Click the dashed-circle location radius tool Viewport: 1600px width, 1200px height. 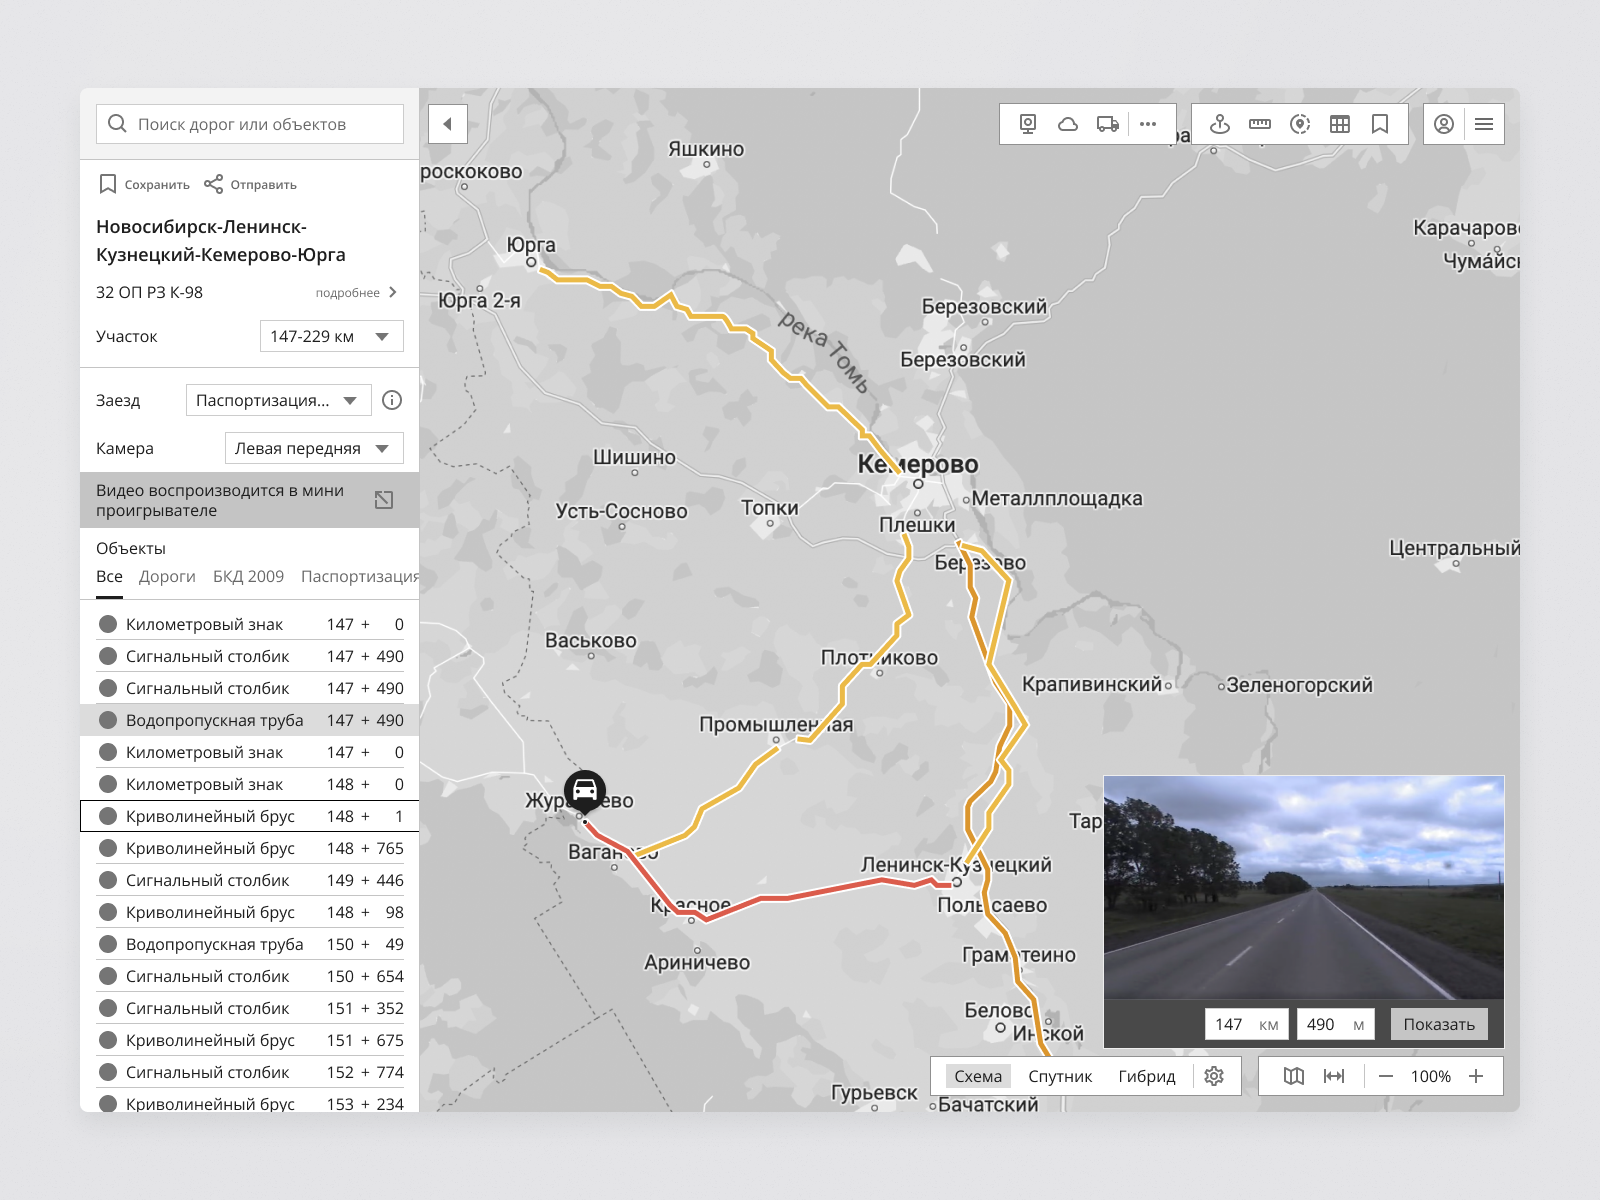(1300, 124)
